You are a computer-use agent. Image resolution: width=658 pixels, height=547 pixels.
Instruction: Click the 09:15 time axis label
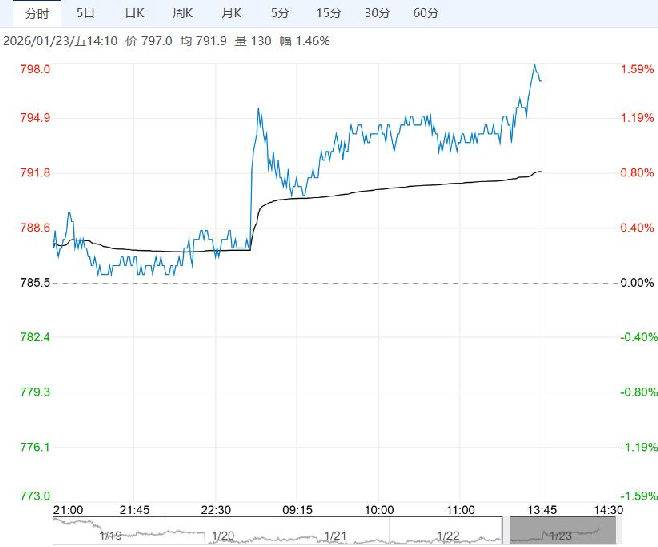pos(299,509)
